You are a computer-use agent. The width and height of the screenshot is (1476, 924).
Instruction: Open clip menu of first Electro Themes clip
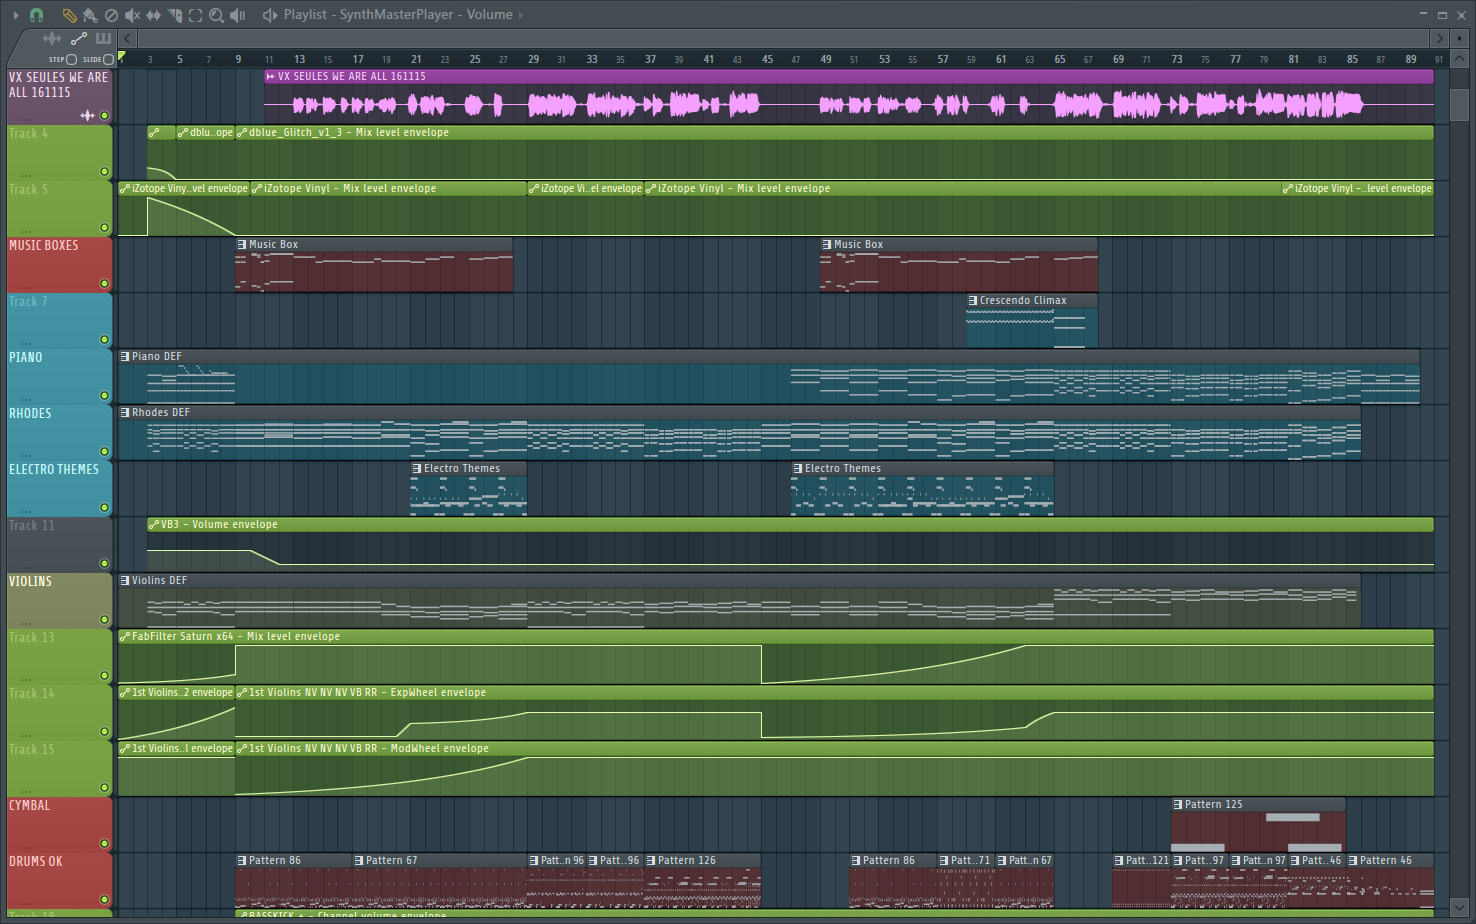[417, 469]
